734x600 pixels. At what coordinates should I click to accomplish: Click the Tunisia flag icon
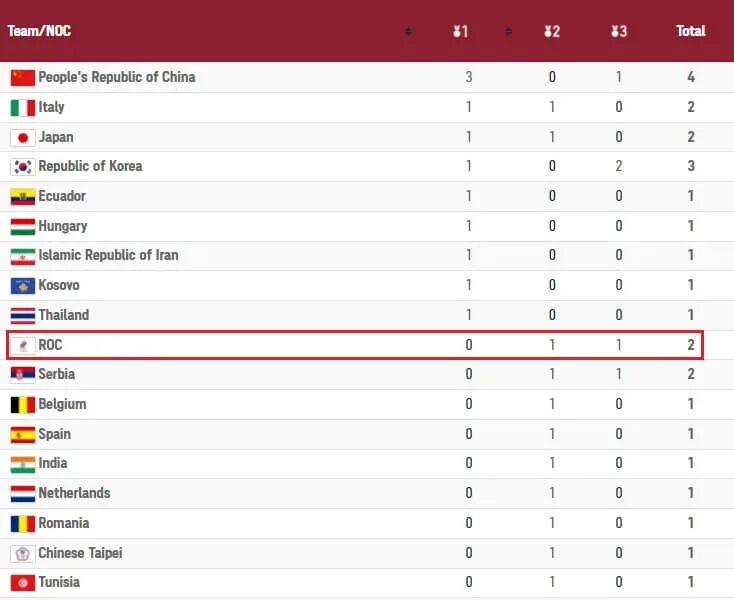(x=22, y=582)
